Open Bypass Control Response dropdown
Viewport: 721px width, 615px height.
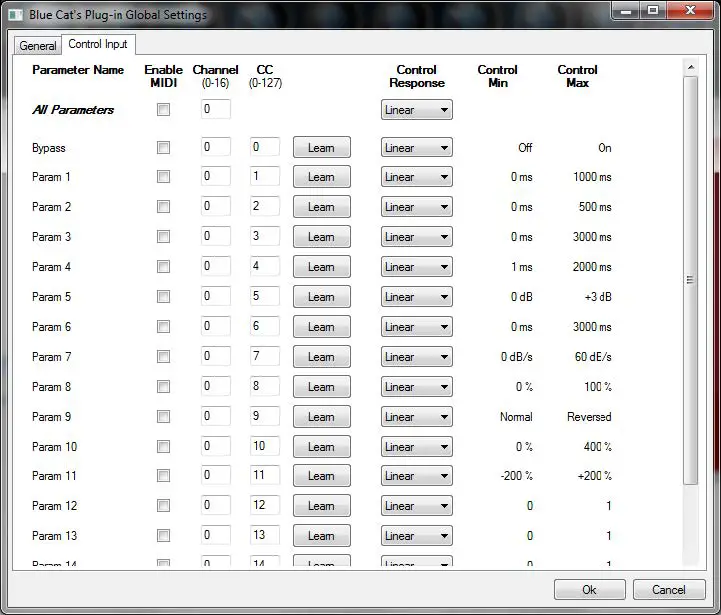tap(417, 148)
